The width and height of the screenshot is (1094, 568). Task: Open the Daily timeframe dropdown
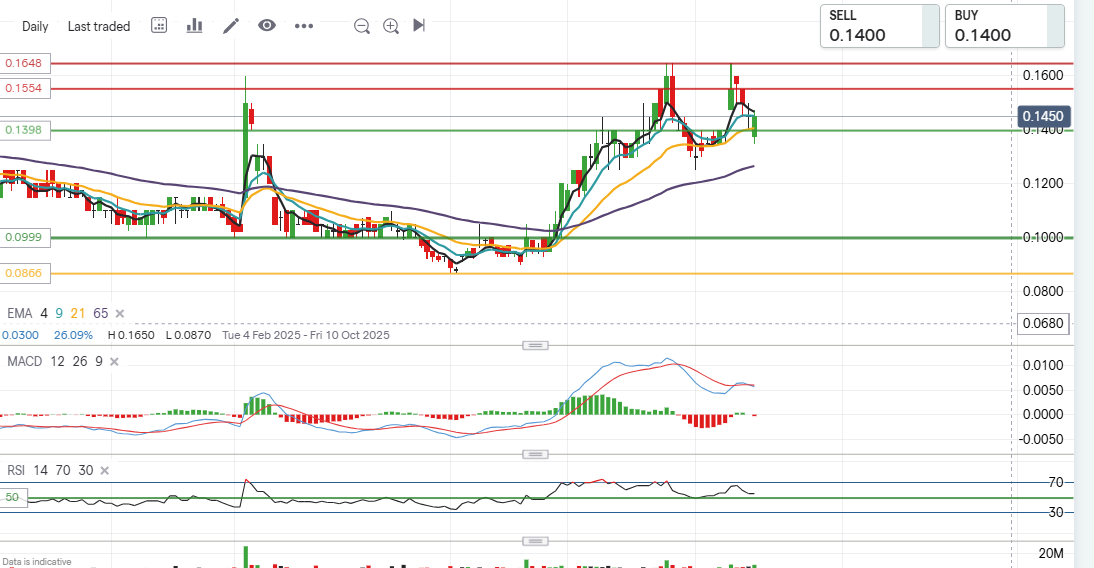[35, 26]
